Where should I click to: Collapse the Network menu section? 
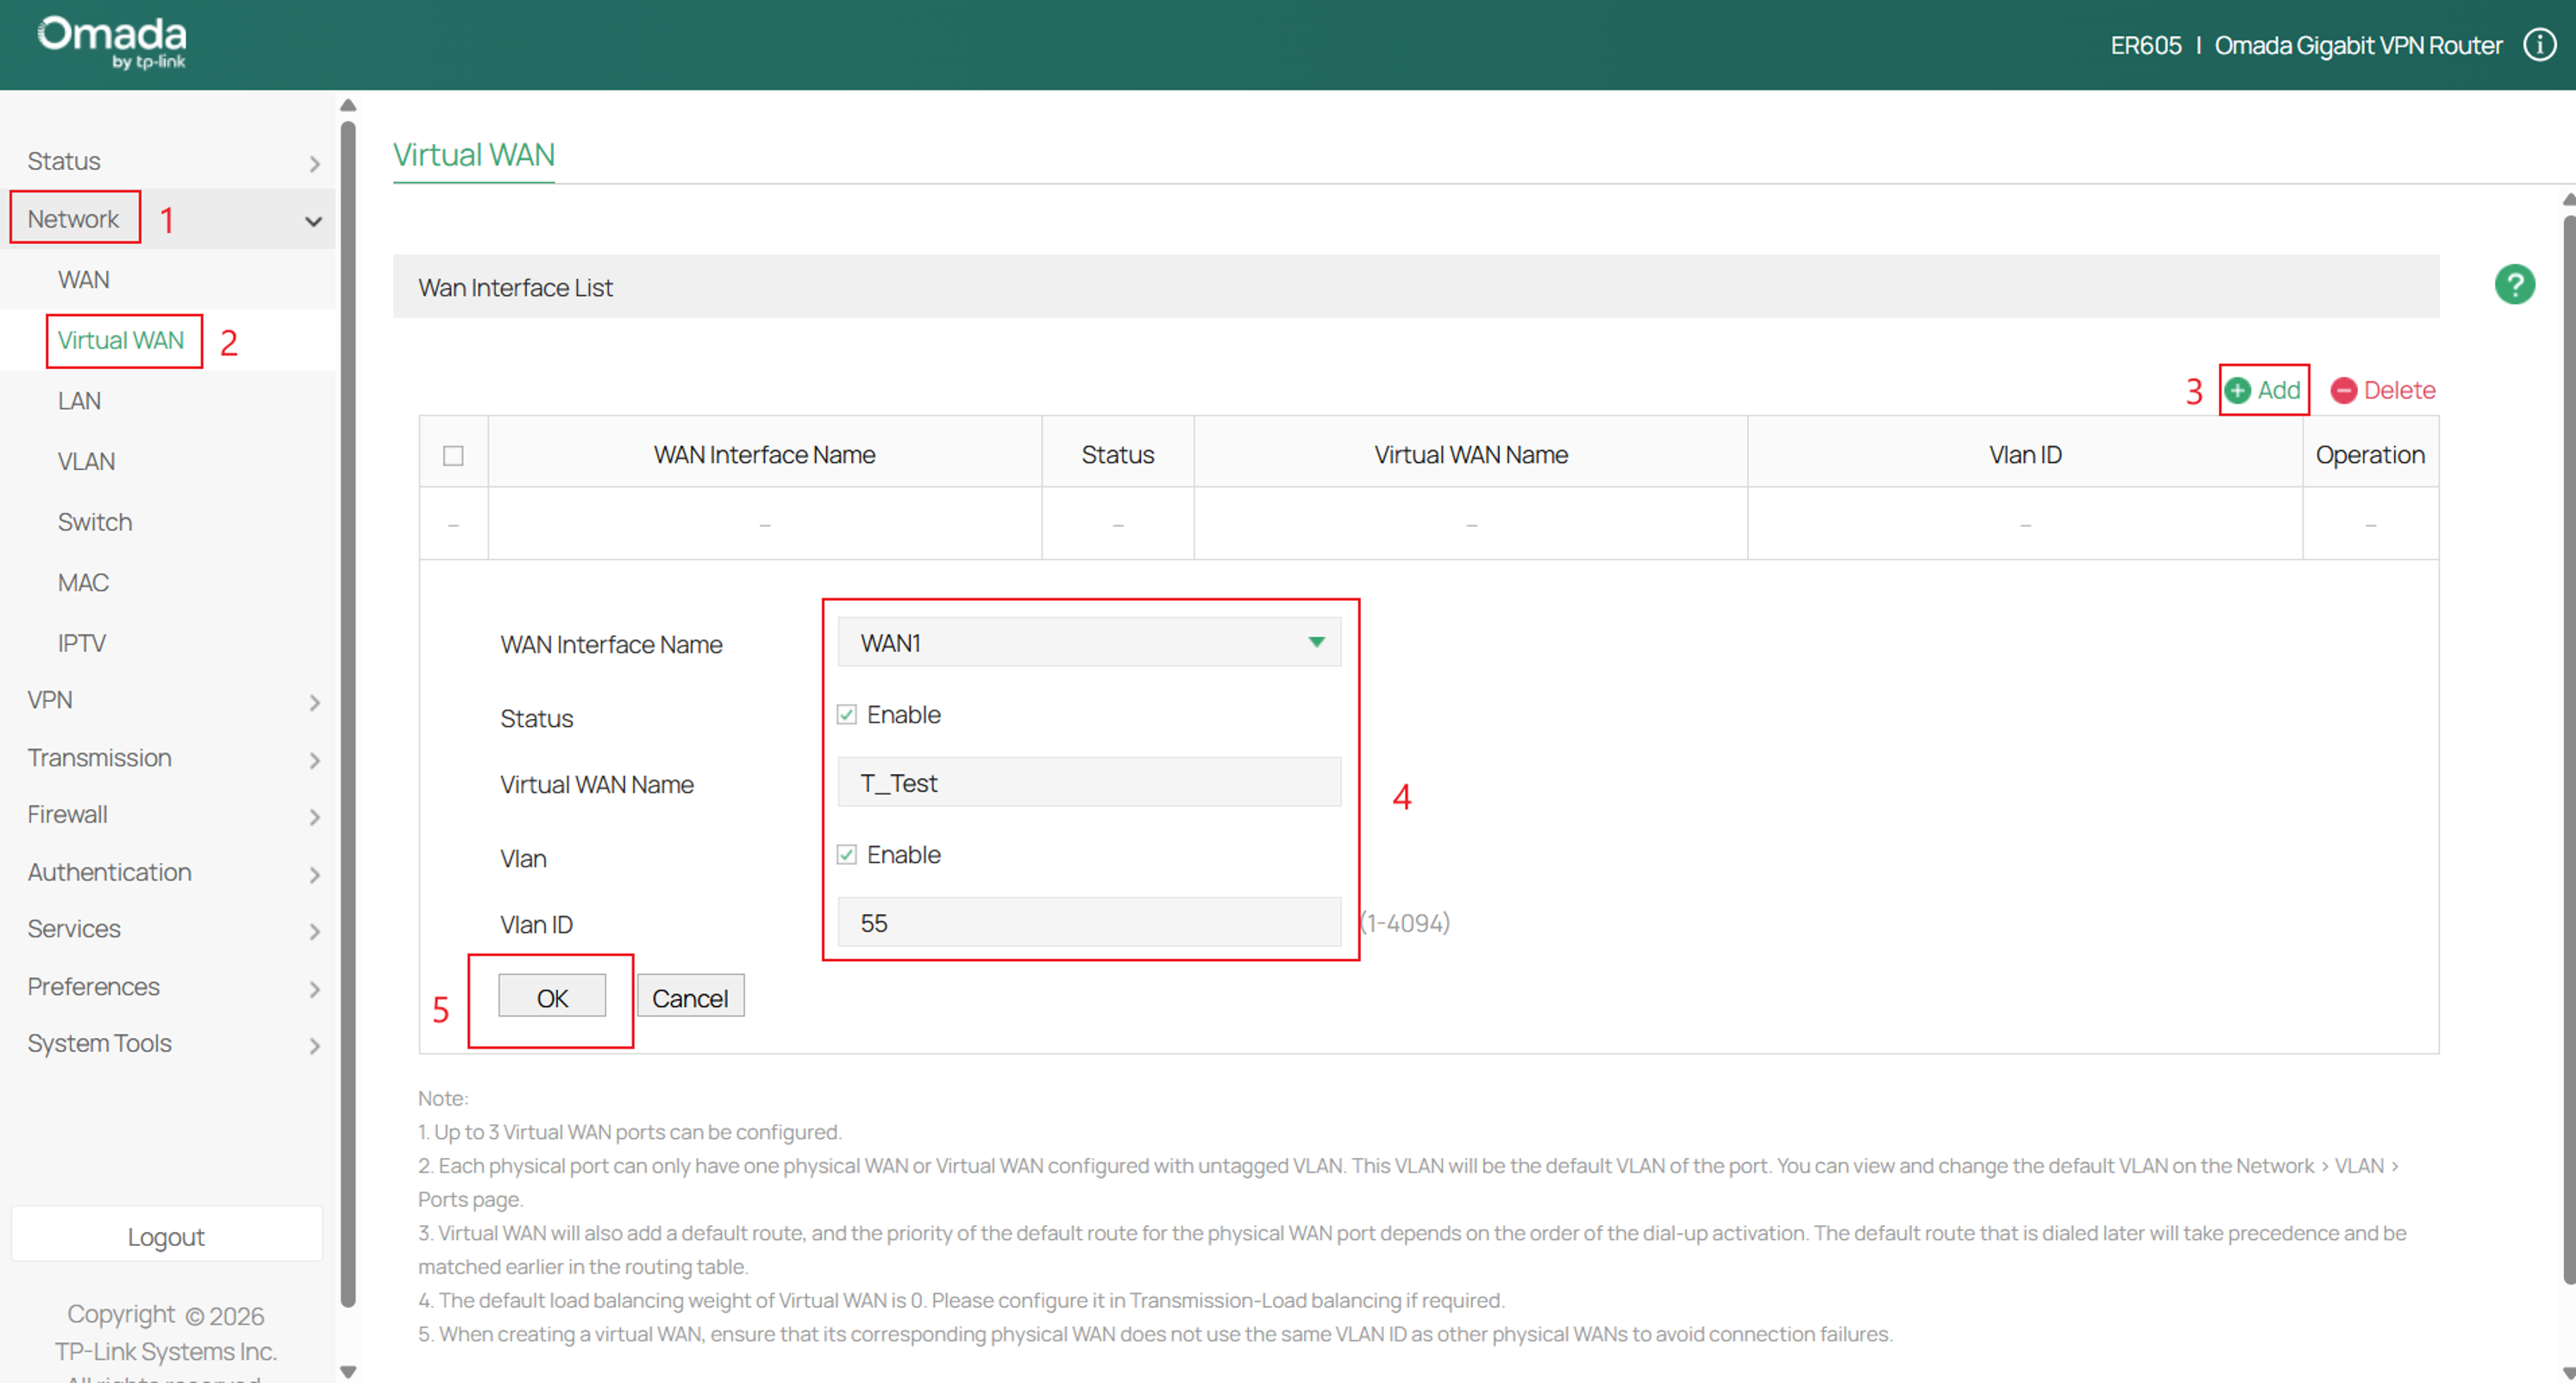pyautogui.click(x=170, y=219)
